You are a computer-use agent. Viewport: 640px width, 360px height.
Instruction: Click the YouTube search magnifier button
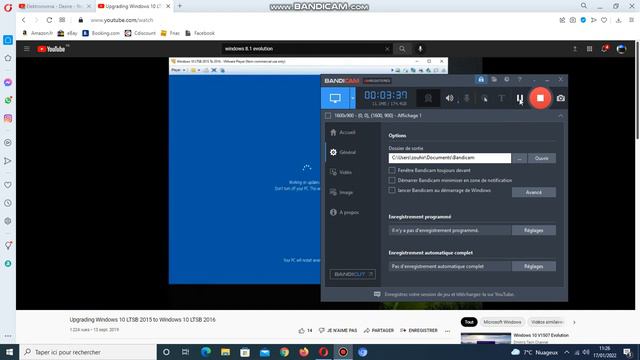(402, 49)
